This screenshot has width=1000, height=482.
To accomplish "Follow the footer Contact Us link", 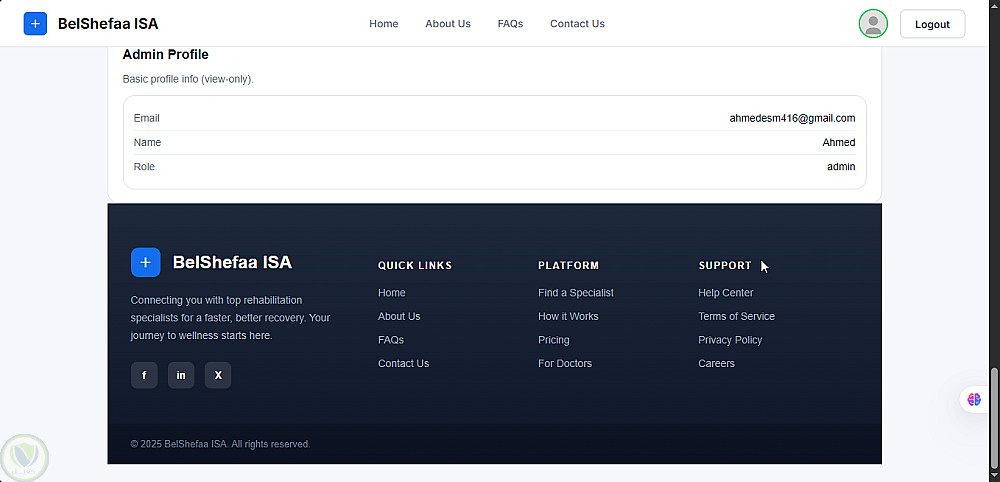I will pos(404,363).
